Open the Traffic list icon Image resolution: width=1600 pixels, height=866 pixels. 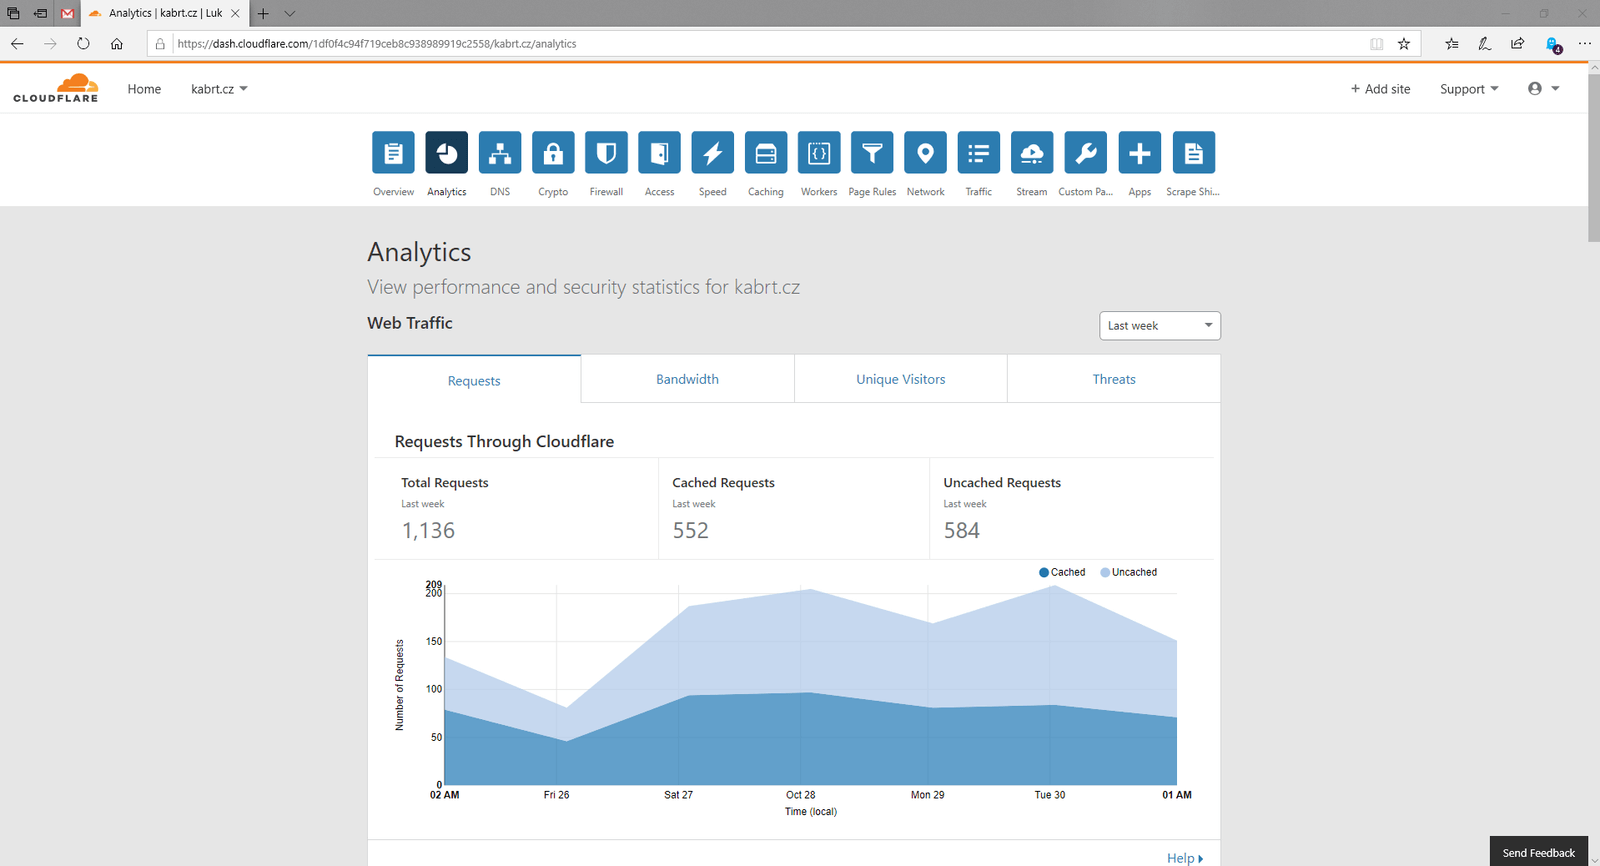(x=979, y=153)
